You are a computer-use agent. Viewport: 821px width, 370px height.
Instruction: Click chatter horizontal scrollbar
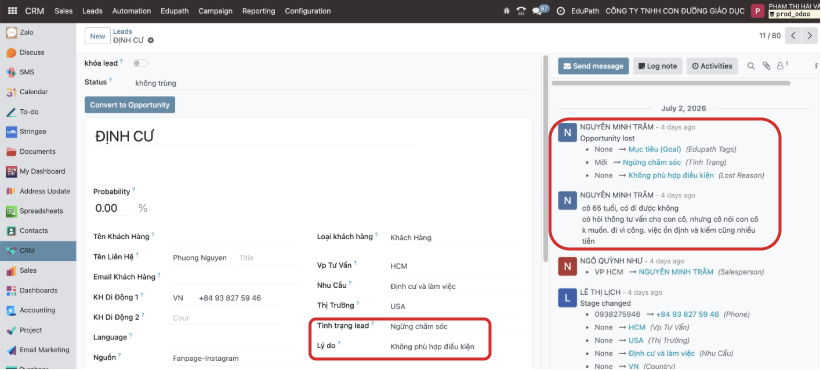click(x=671, y=83)
